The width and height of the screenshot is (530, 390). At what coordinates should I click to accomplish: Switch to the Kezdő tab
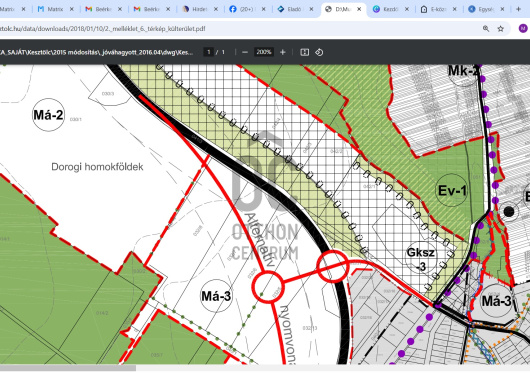(x=390, y=9)
